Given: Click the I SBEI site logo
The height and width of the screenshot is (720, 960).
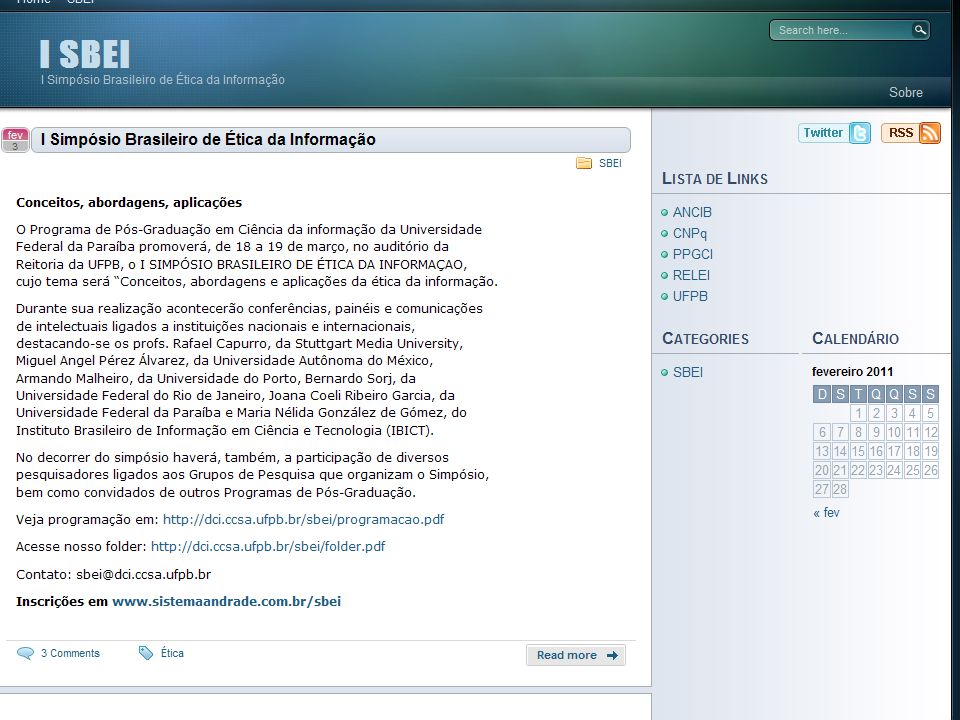Looking at the screenshot, I should (x=85, y=54).
